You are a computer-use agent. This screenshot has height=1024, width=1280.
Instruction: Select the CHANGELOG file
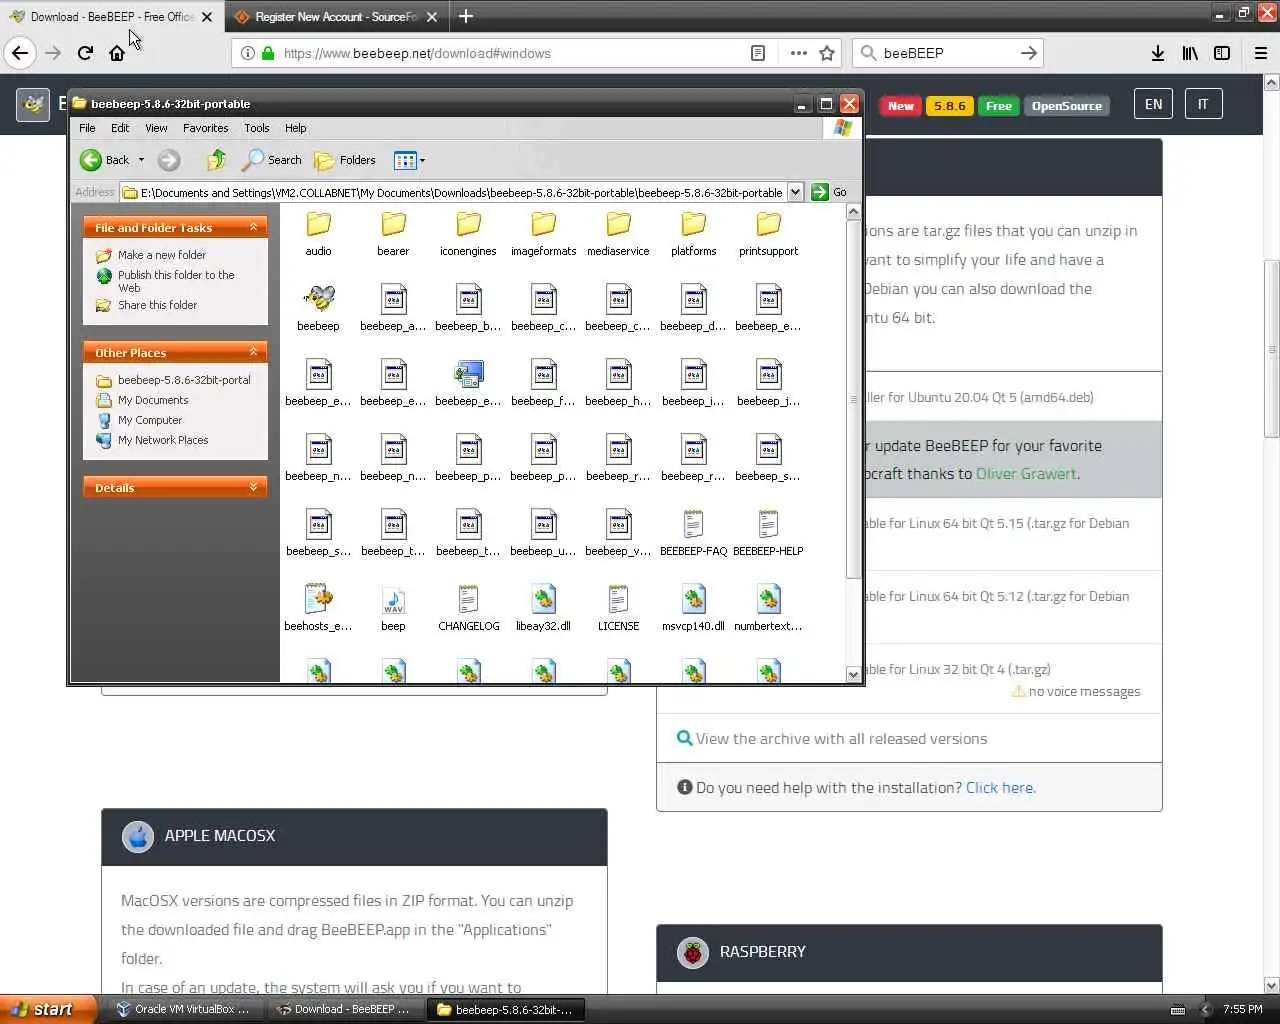click(468, 608)
